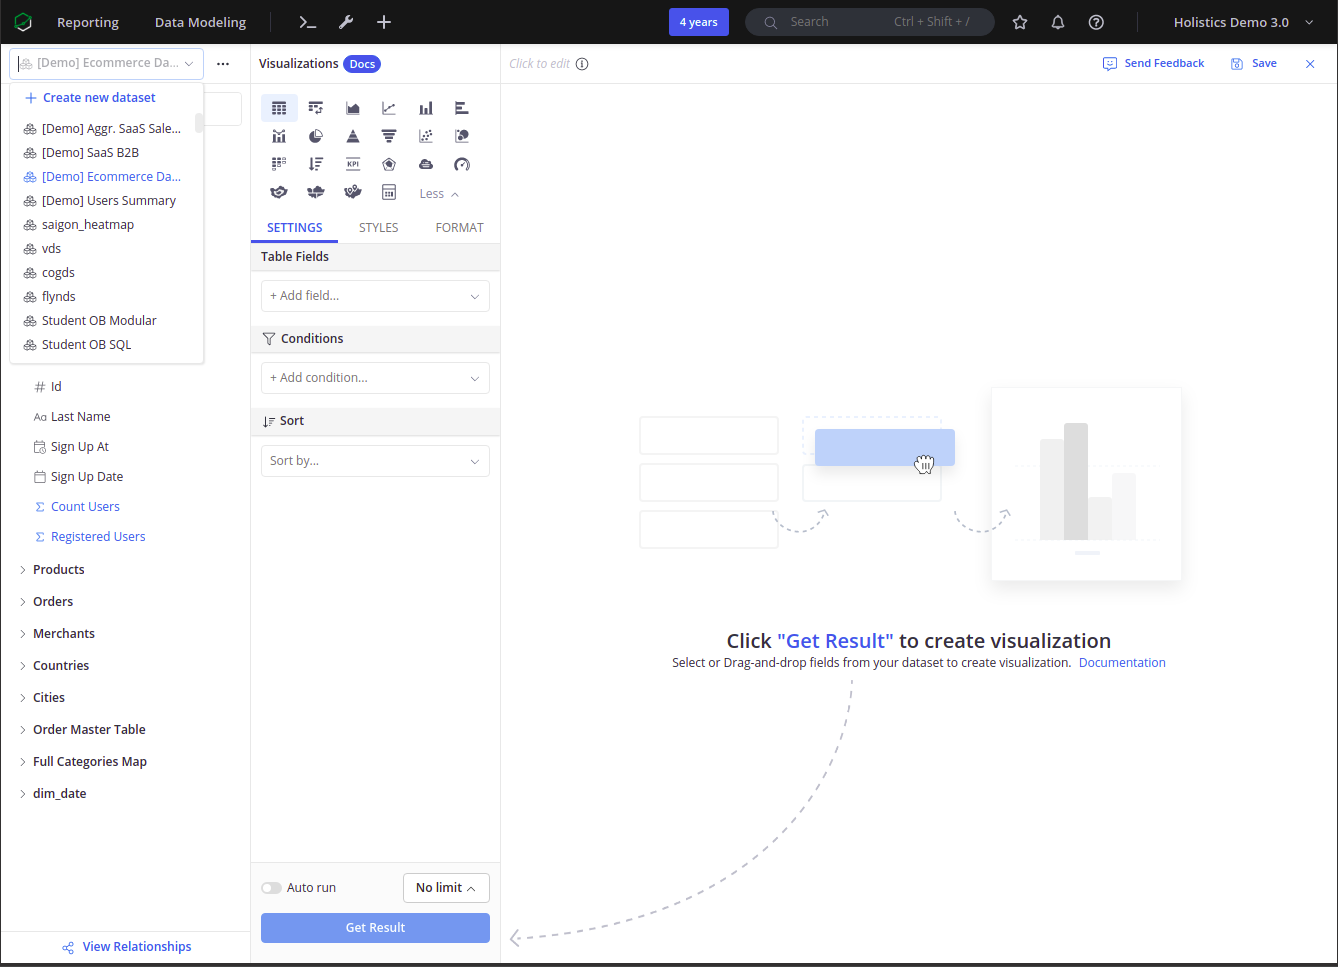Pick the gauge chart visualization

click(462, 164)
